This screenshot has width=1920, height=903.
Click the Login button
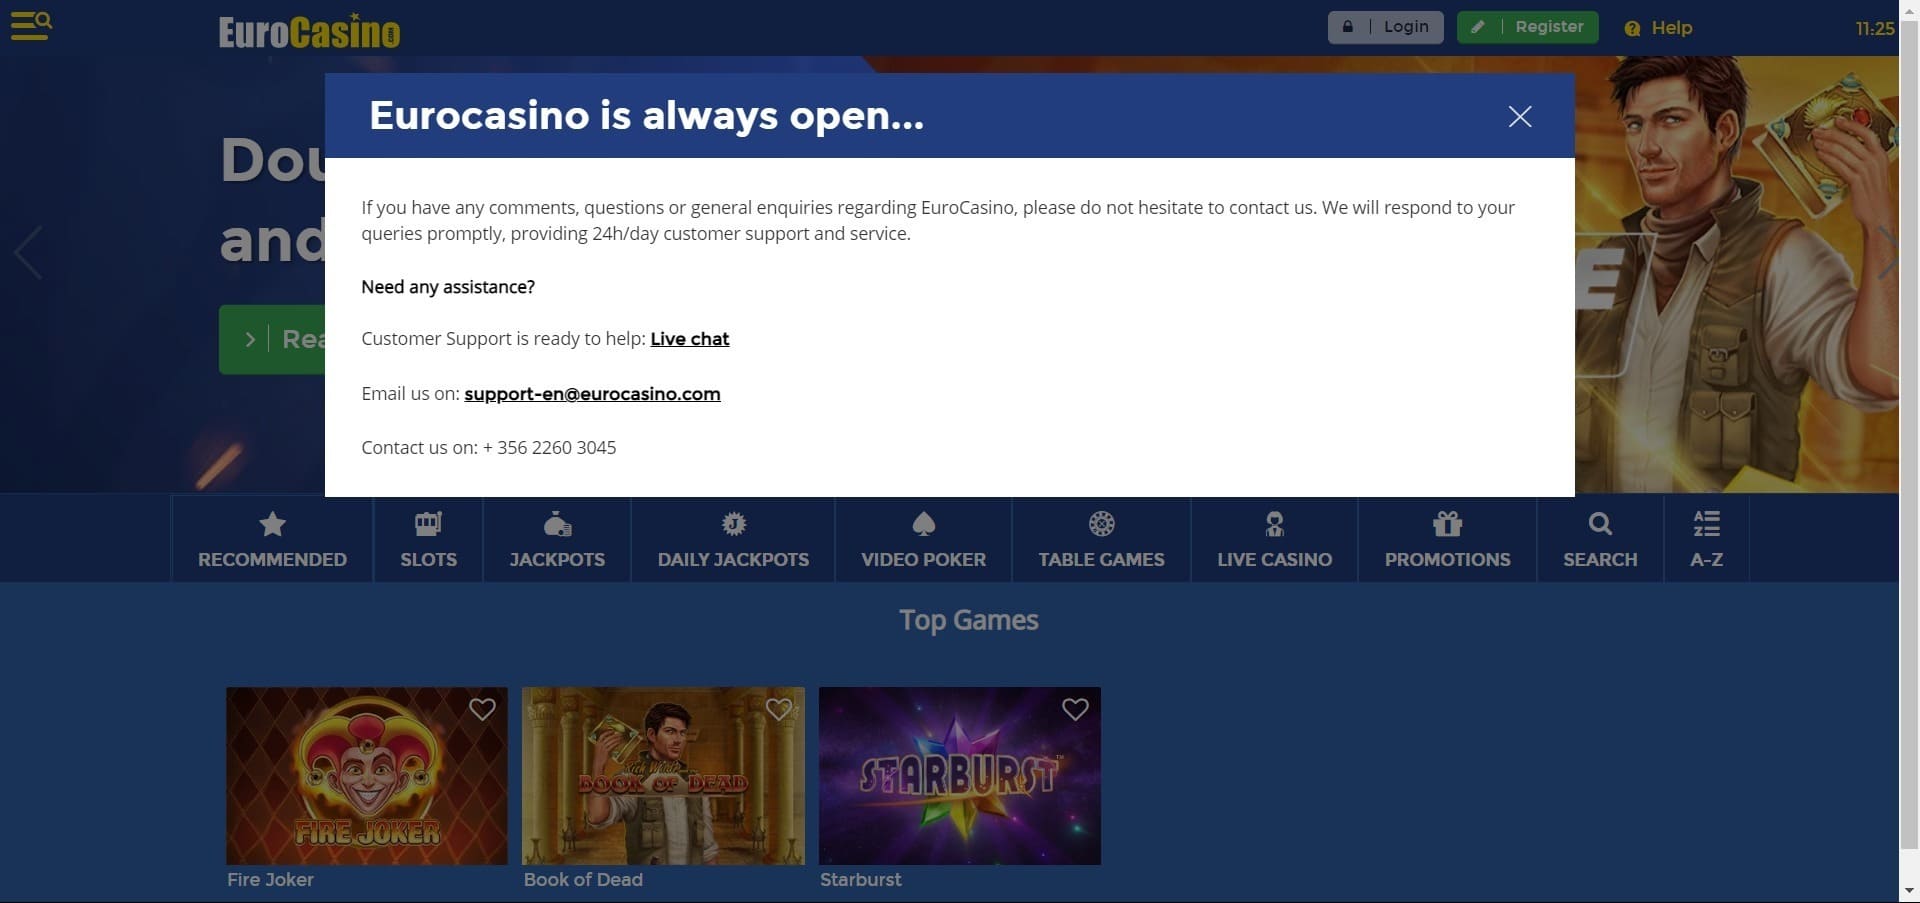point(1385,27)
